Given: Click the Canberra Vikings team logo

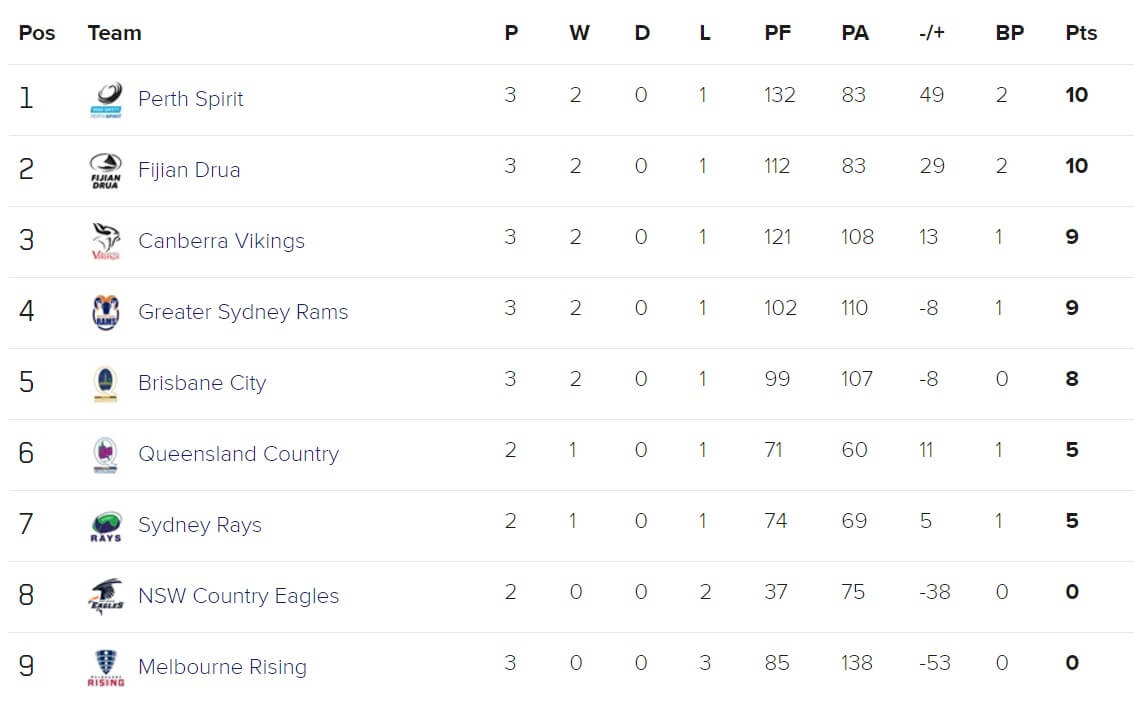Looking at the screenshot, I should pos(106,242).
